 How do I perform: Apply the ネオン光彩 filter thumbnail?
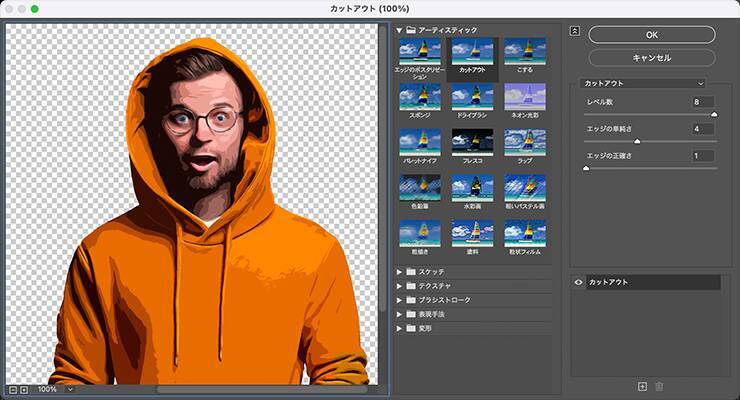click(x=525, y=96)
